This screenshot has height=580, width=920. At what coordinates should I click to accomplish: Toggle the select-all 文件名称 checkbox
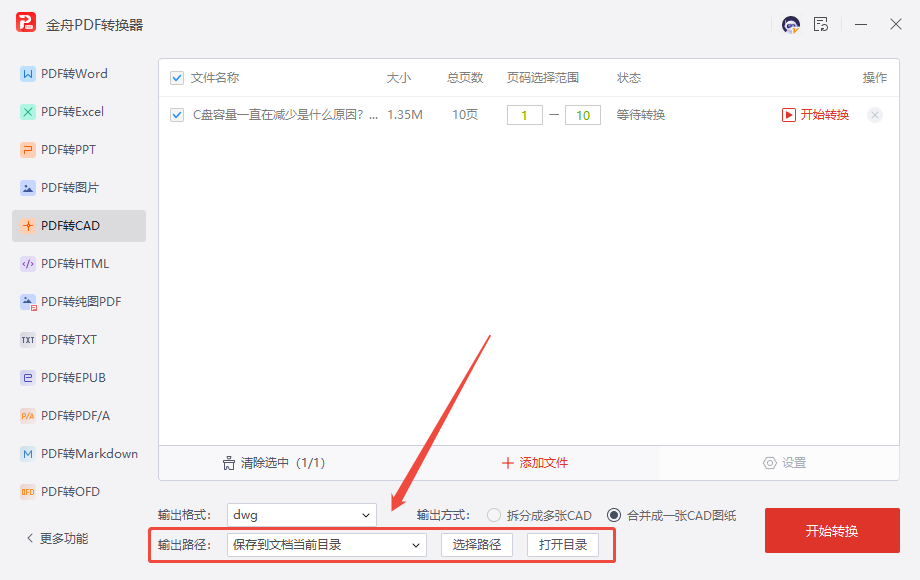[177, 78]
